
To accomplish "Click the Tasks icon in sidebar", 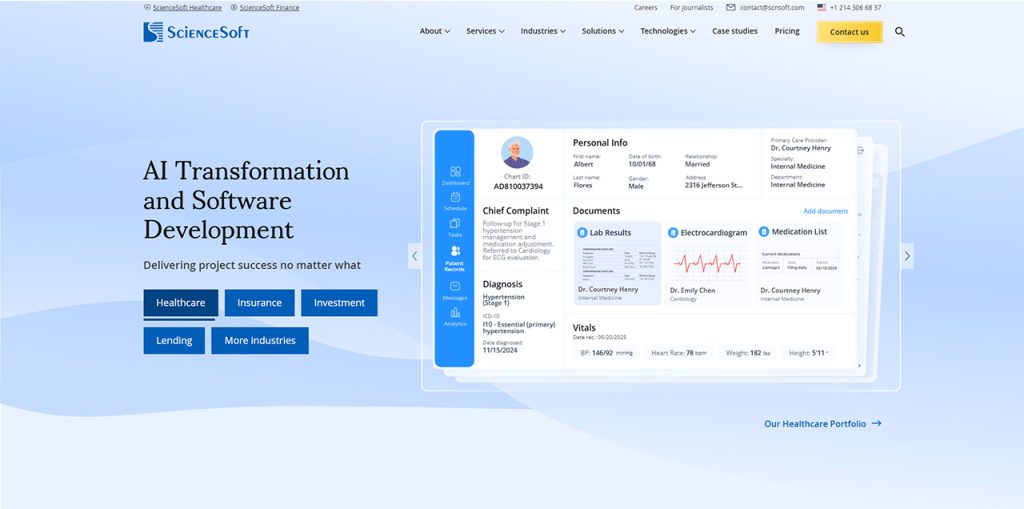I will pyautogui.click(x=455, y=223).
